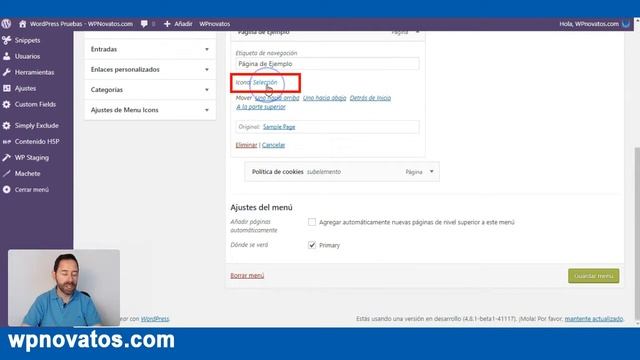The image size is (640, 360).
Task: Click the Etiqueta de navegación input field
Action: point(327,64)
